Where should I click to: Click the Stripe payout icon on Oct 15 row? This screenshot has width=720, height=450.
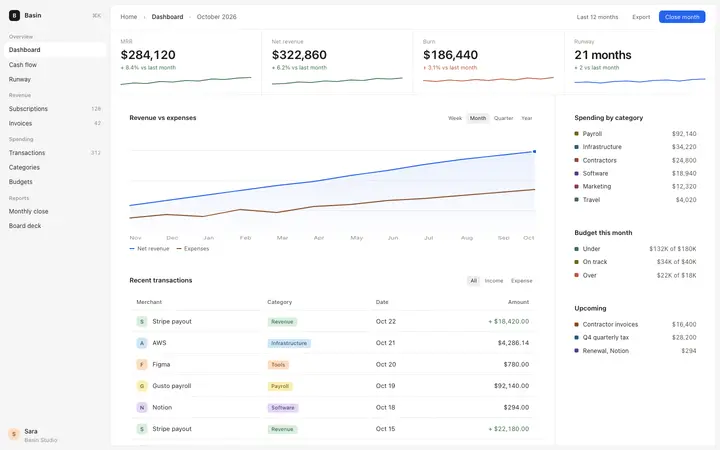(x=142, y=429)
